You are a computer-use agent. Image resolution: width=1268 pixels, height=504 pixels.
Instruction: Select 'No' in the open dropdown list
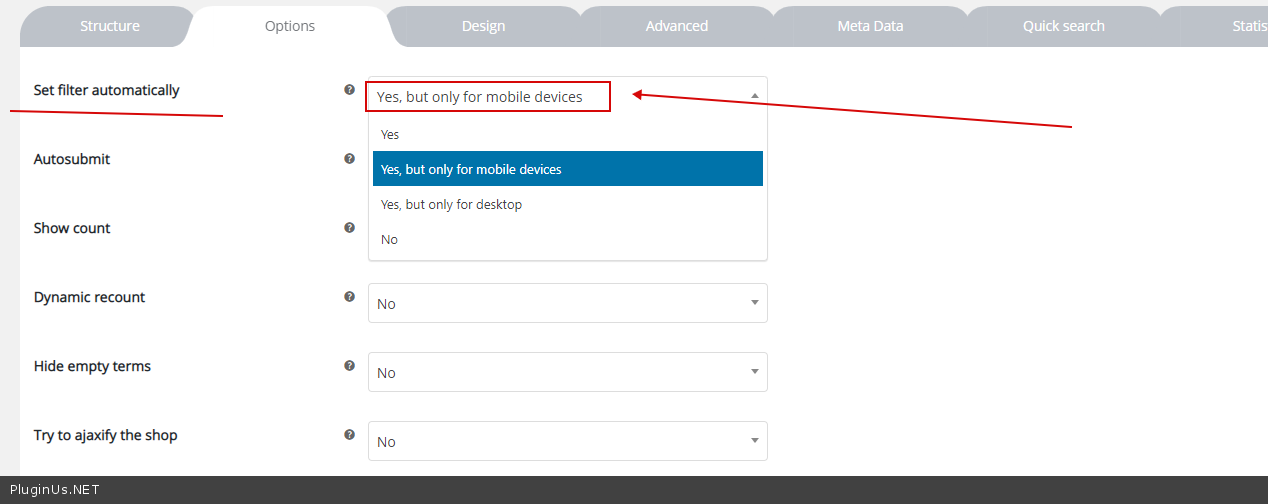(x=389, y=239)
